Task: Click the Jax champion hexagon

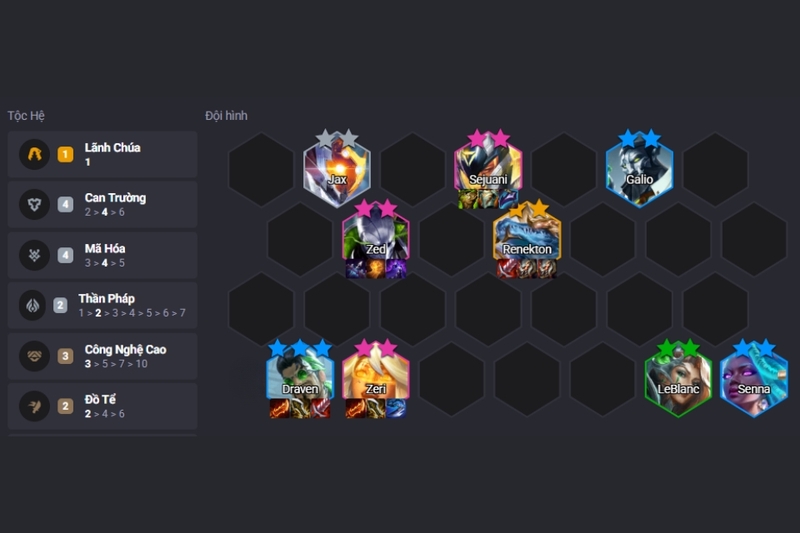Action: (x=337, y=171)
